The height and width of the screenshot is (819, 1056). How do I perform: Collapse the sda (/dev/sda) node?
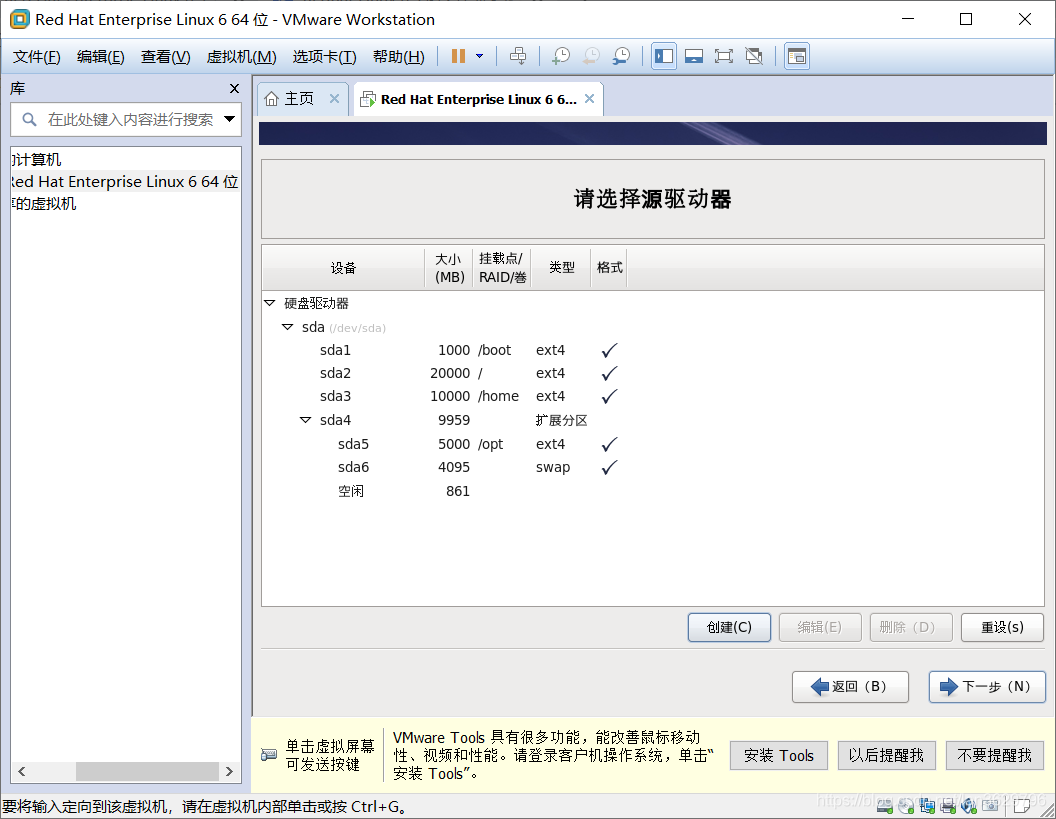288,327
